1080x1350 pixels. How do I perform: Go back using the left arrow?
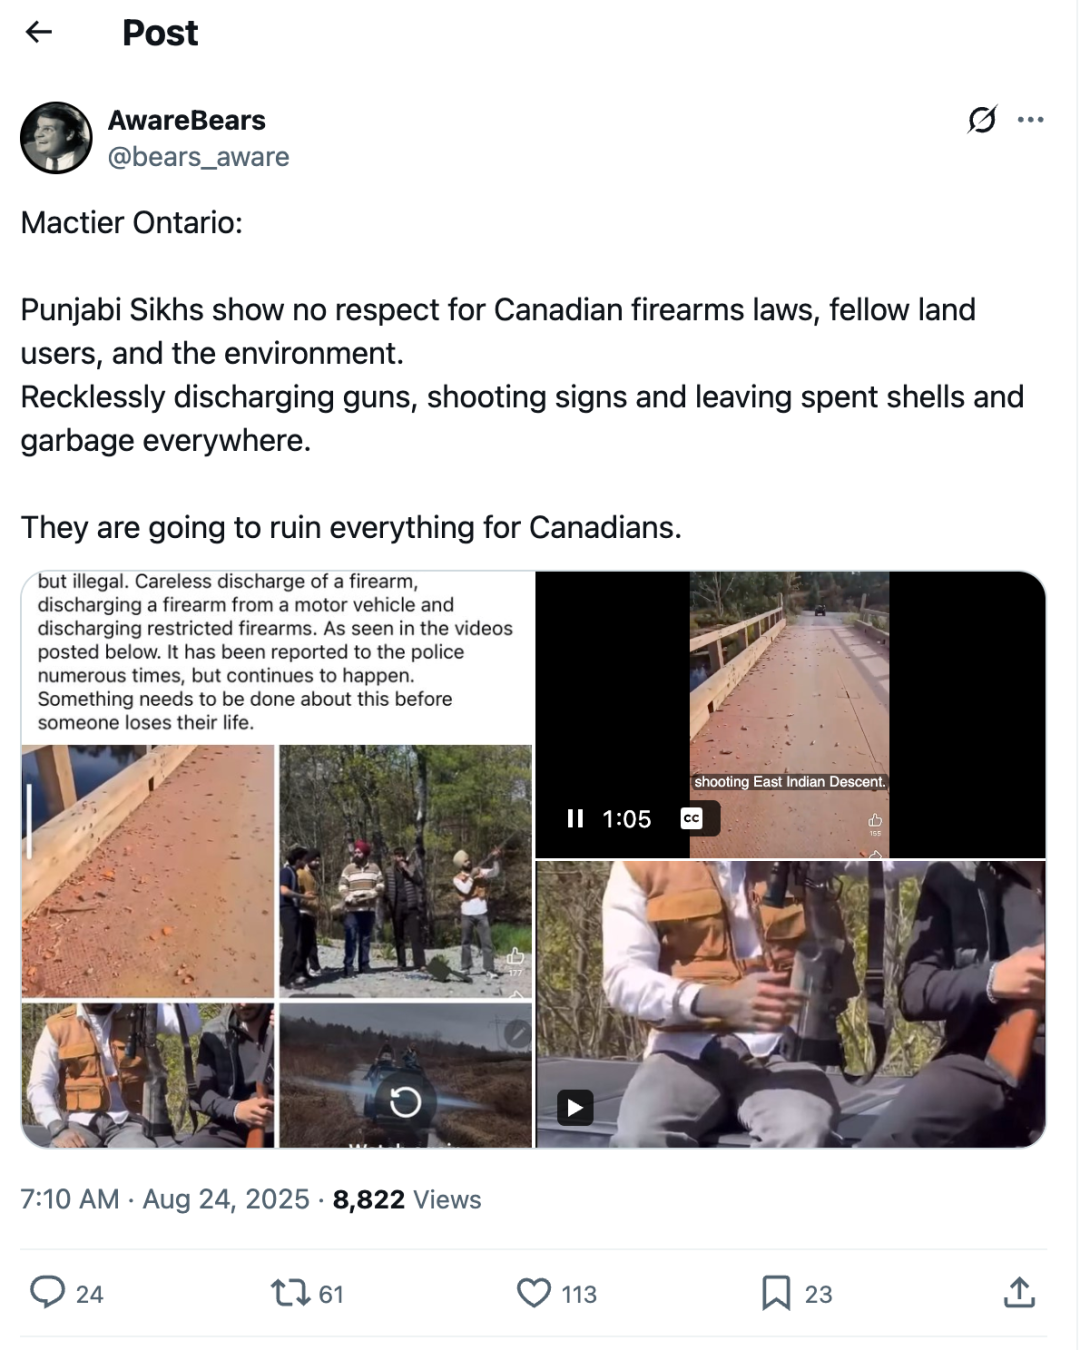39,32
